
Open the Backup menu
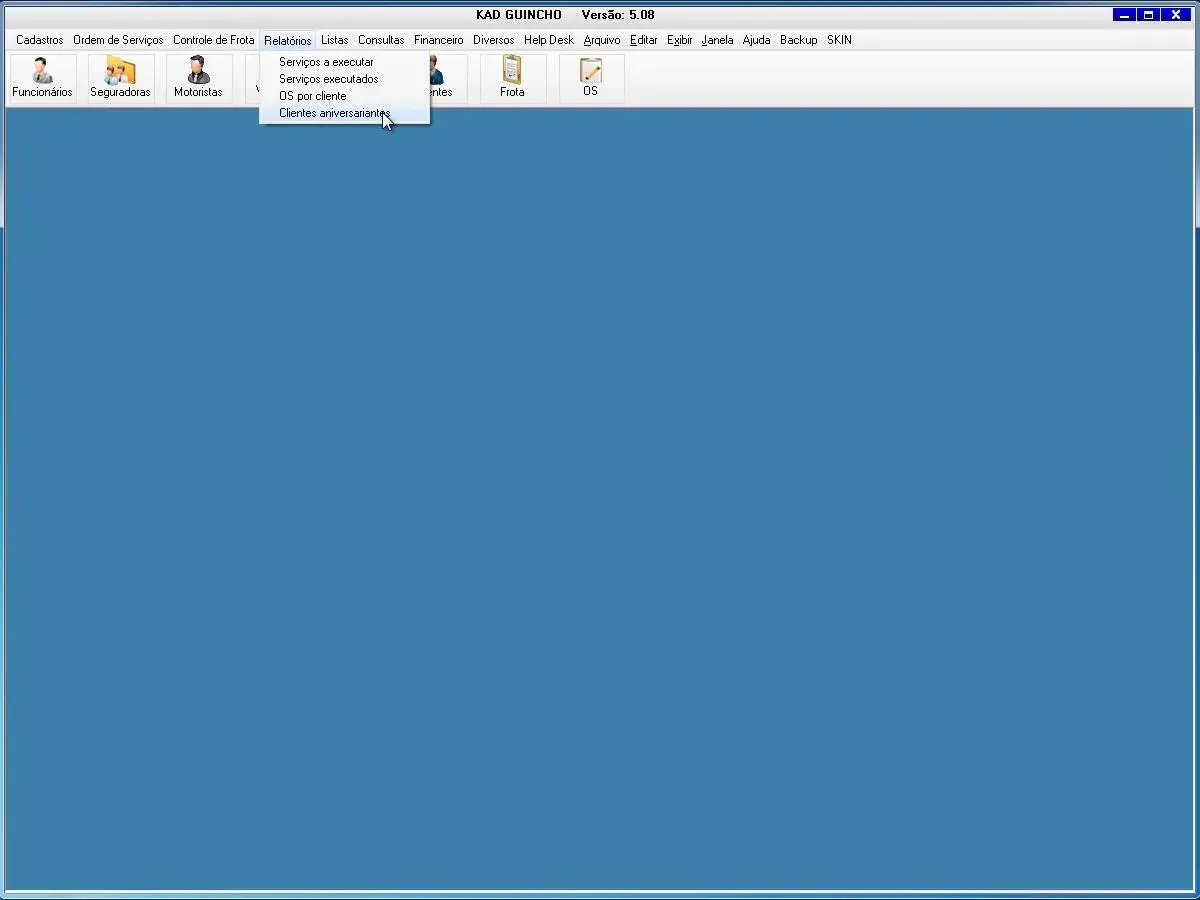[x=799, y=40]
